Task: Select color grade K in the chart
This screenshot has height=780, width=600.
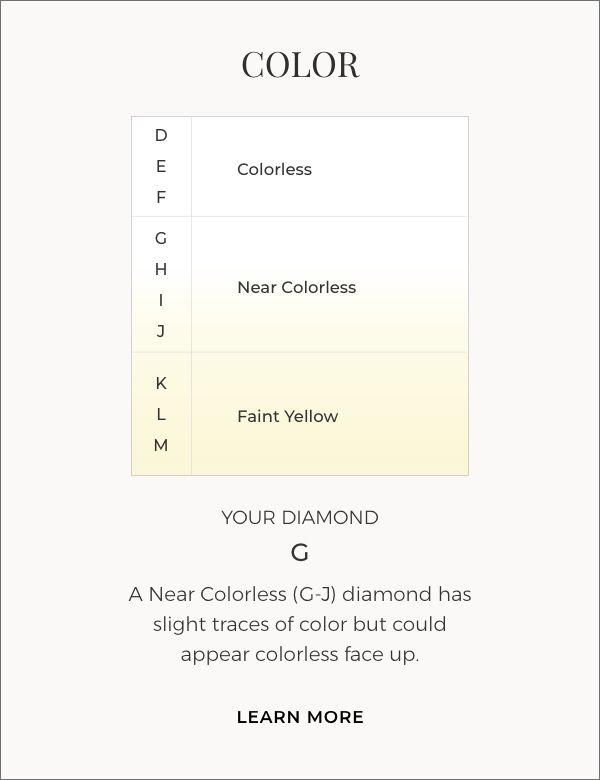Action: pyautogui.click(x=161, y=383)
